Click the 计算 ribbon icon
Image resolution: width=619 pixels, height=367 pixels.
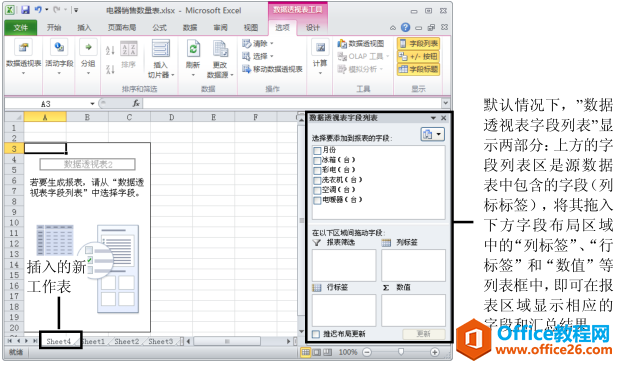(320, 48)
